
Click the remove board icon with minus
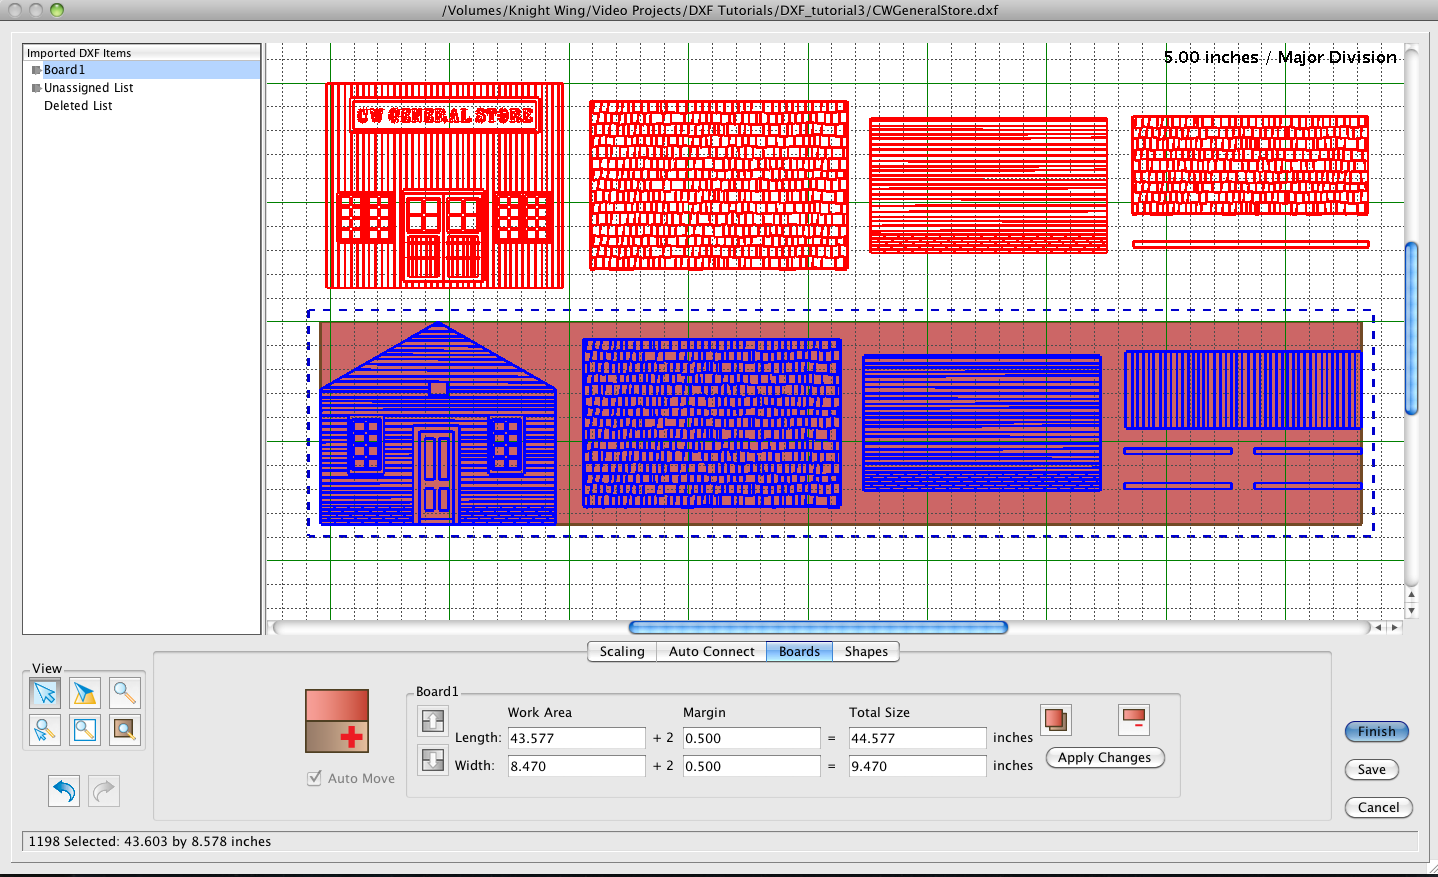pos(1134,719)
